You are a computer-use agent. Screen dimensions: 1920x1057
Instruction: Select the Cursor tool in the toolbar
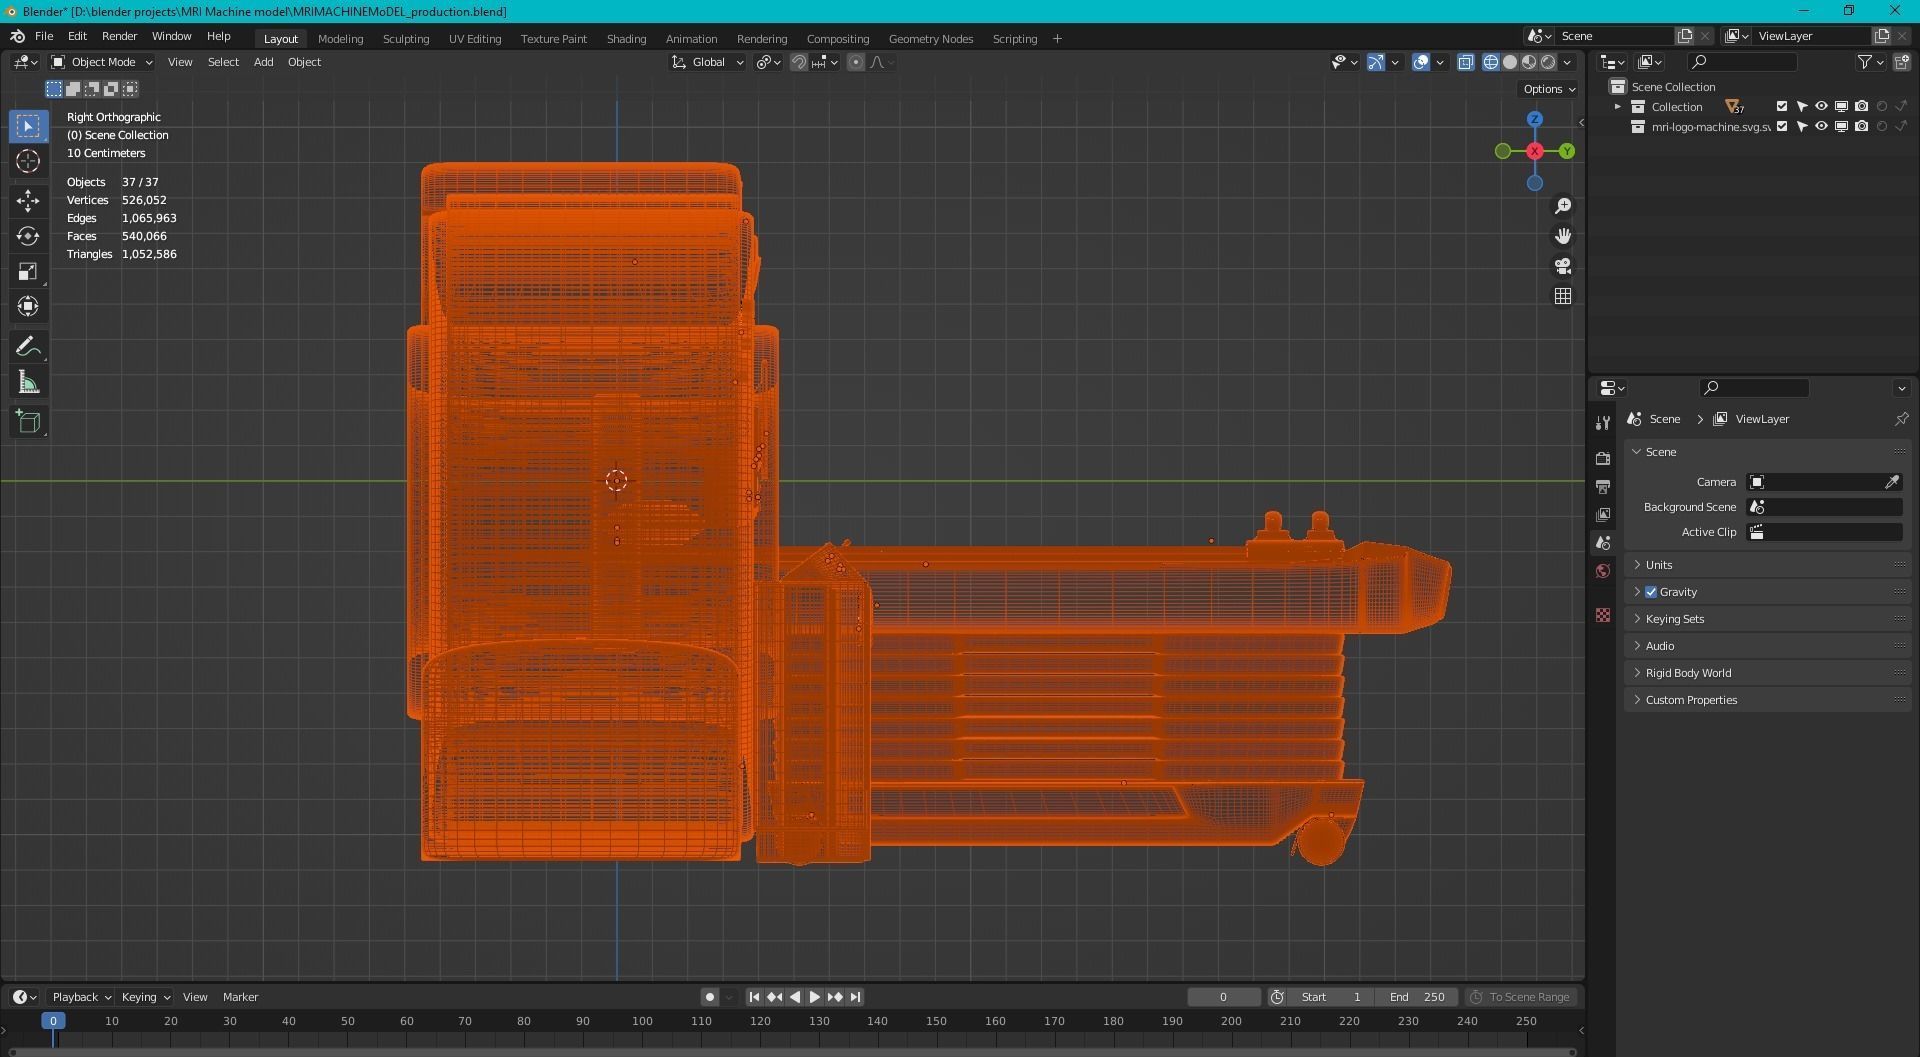28,161
